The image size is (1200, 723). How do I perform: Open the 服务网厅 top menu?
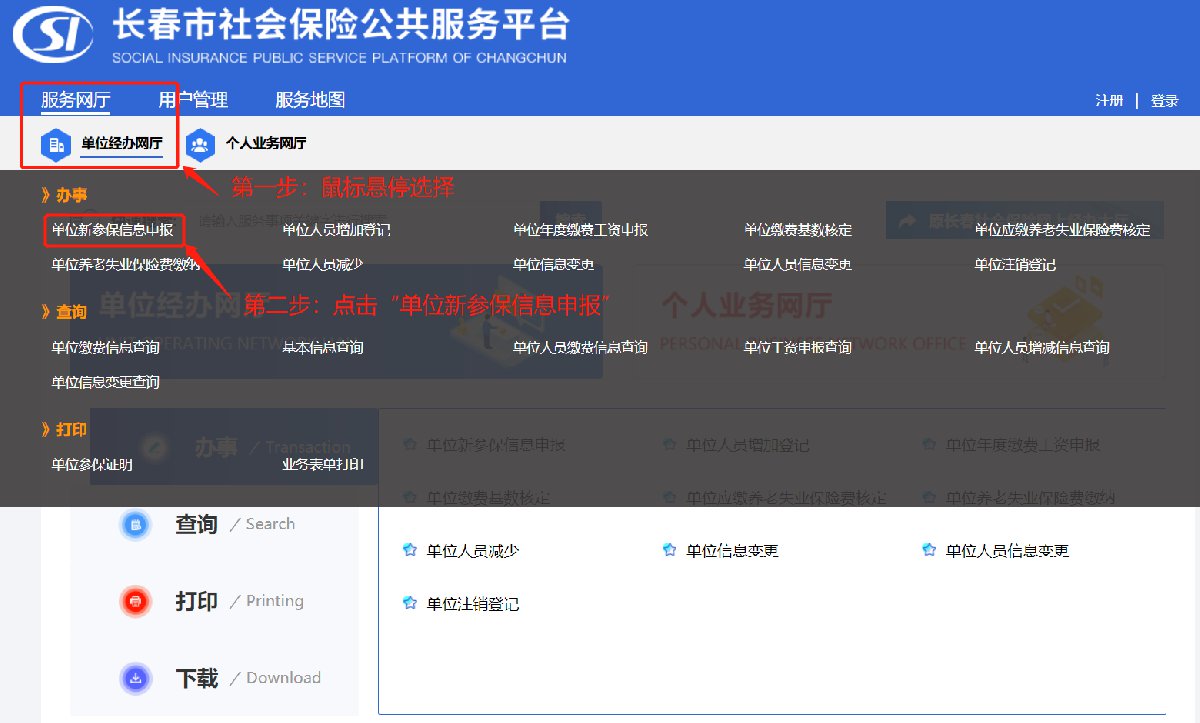[x=75, y=100]
